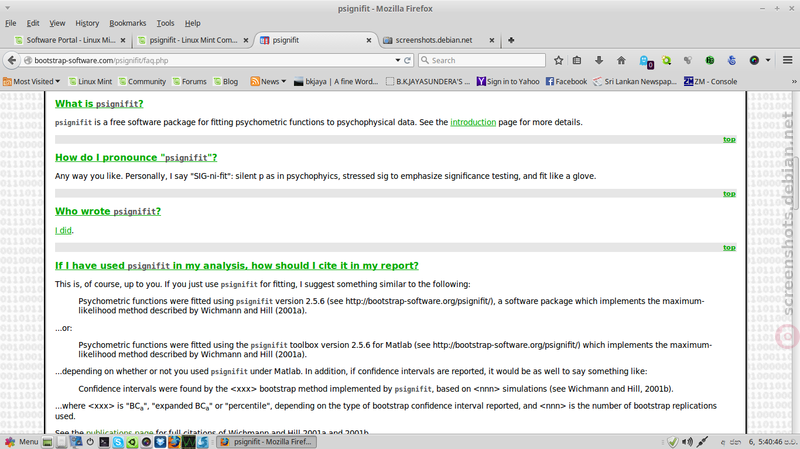This screenshot has width=800, height=449.
Task: Go to Home page icon
Action: [621, 60]
